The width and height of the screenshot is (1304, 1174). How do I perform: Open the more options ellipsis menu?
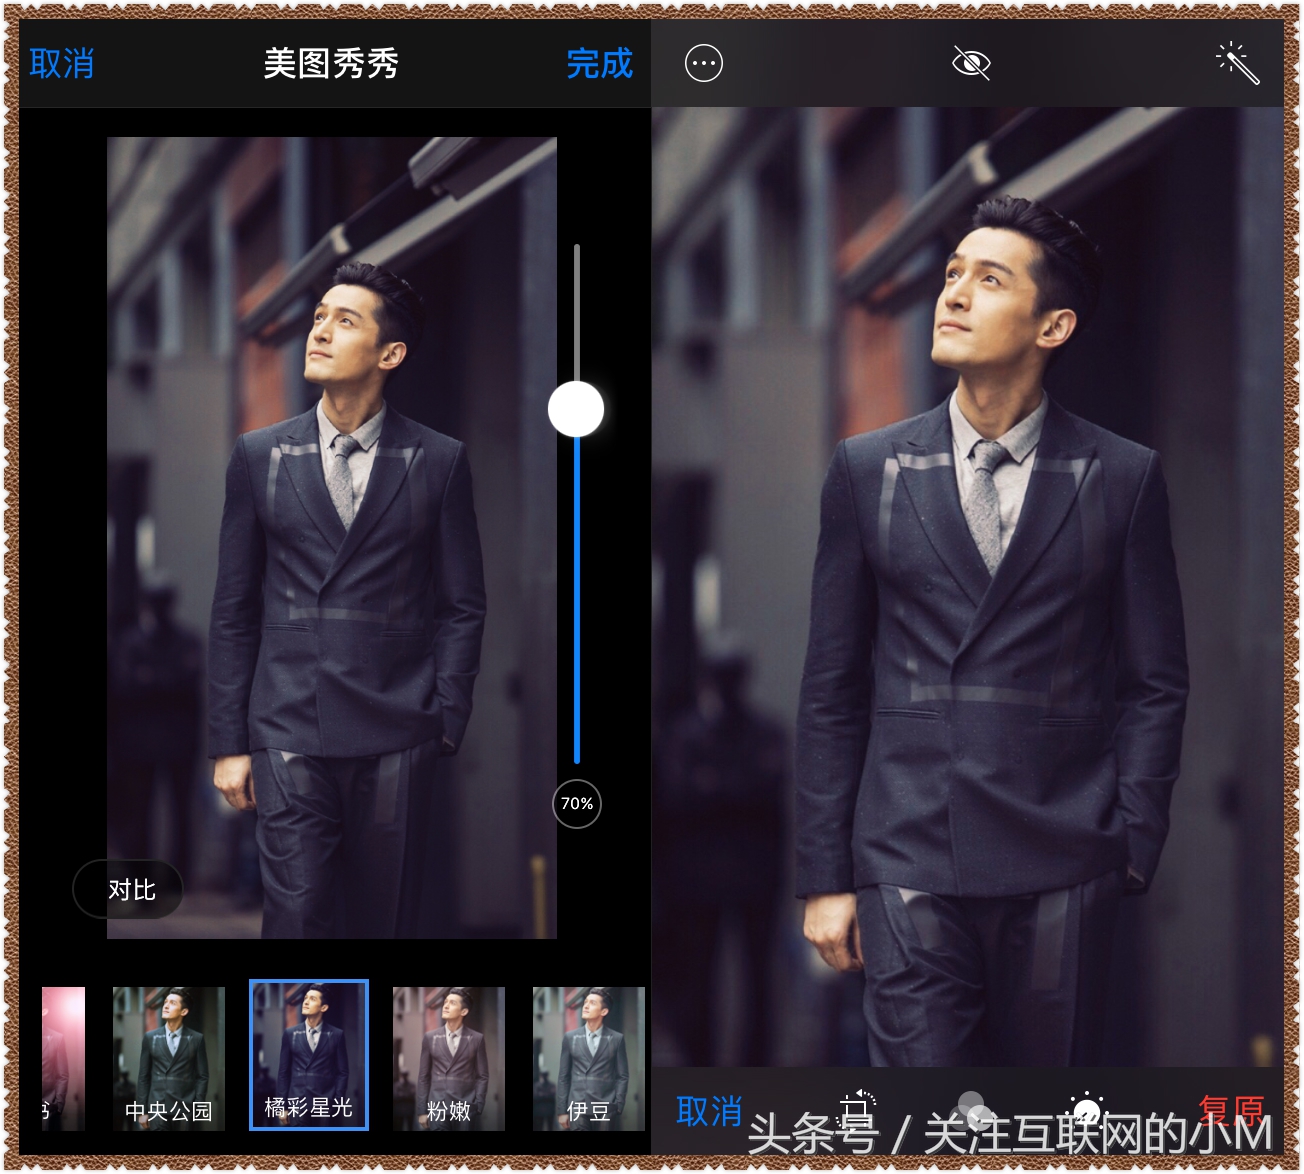703,64
